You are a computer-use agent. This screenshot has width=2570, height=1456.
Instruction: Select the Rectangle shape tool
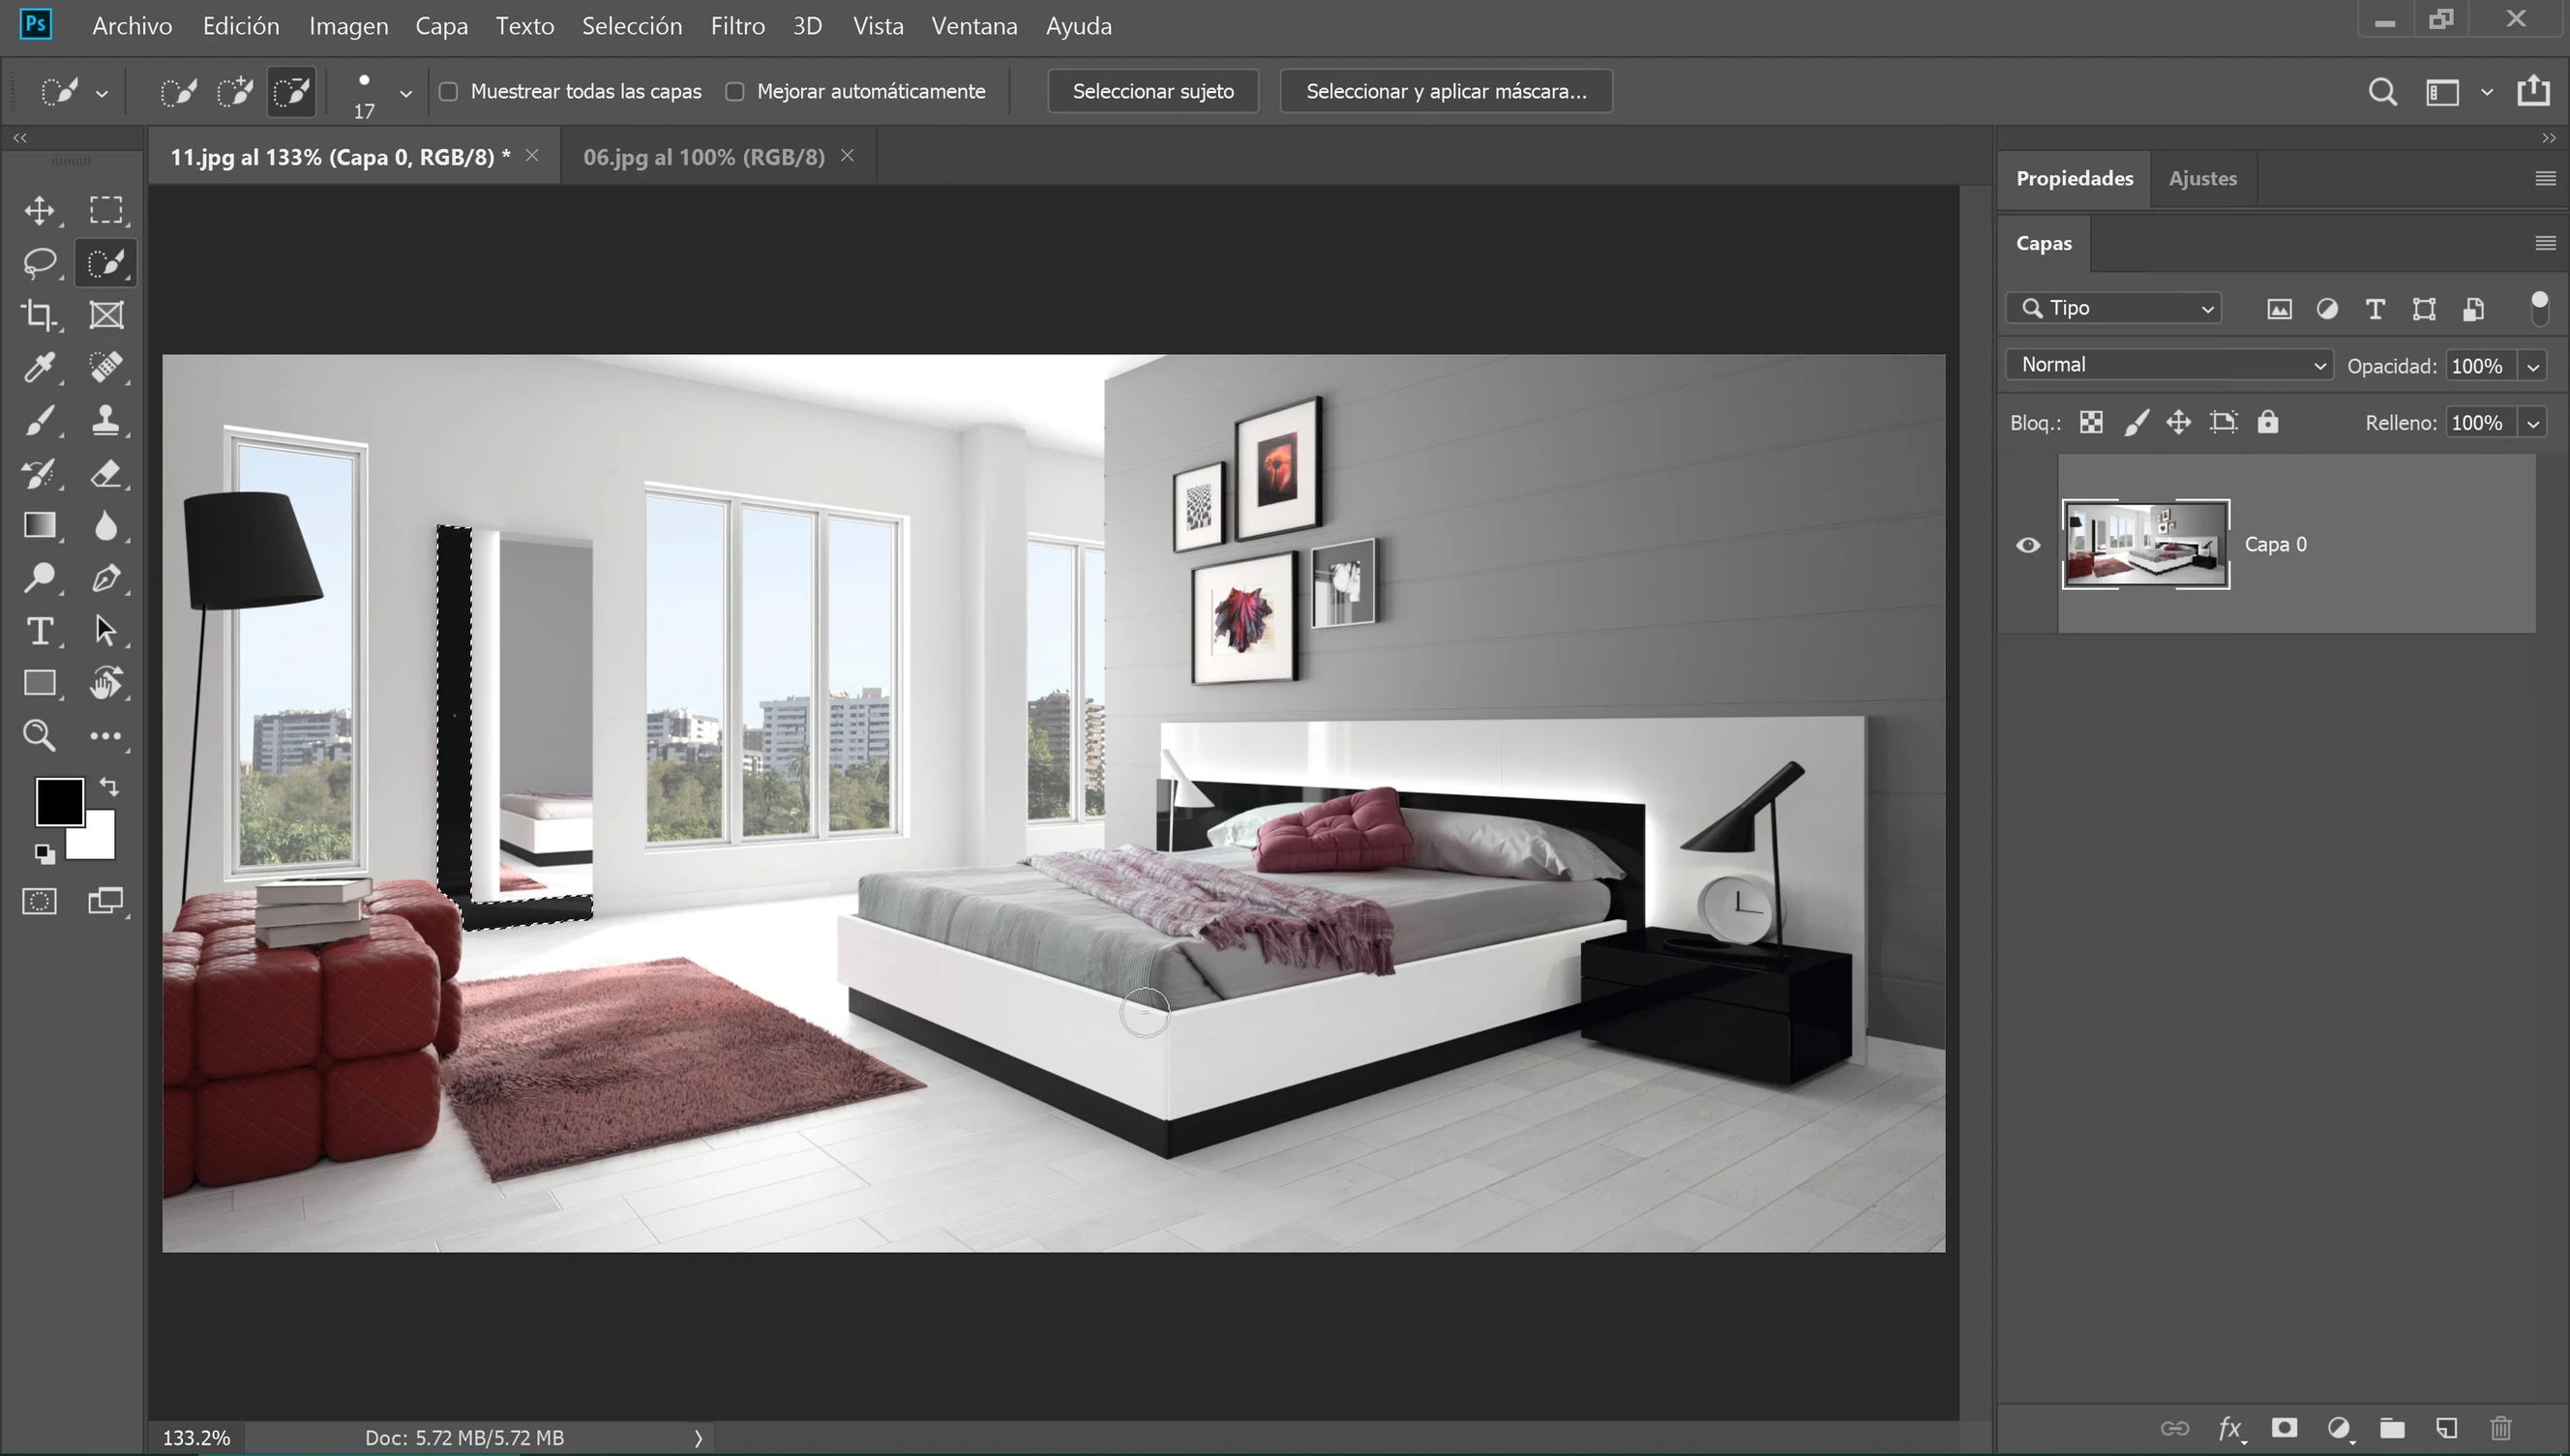40,683
